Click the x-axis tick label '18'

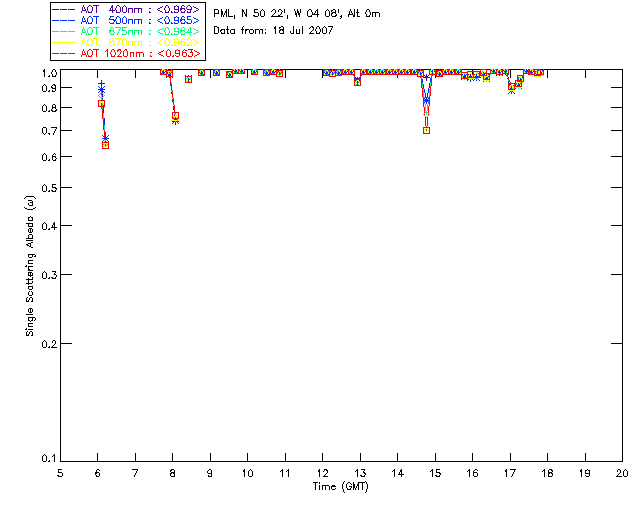tap(547, 473)
